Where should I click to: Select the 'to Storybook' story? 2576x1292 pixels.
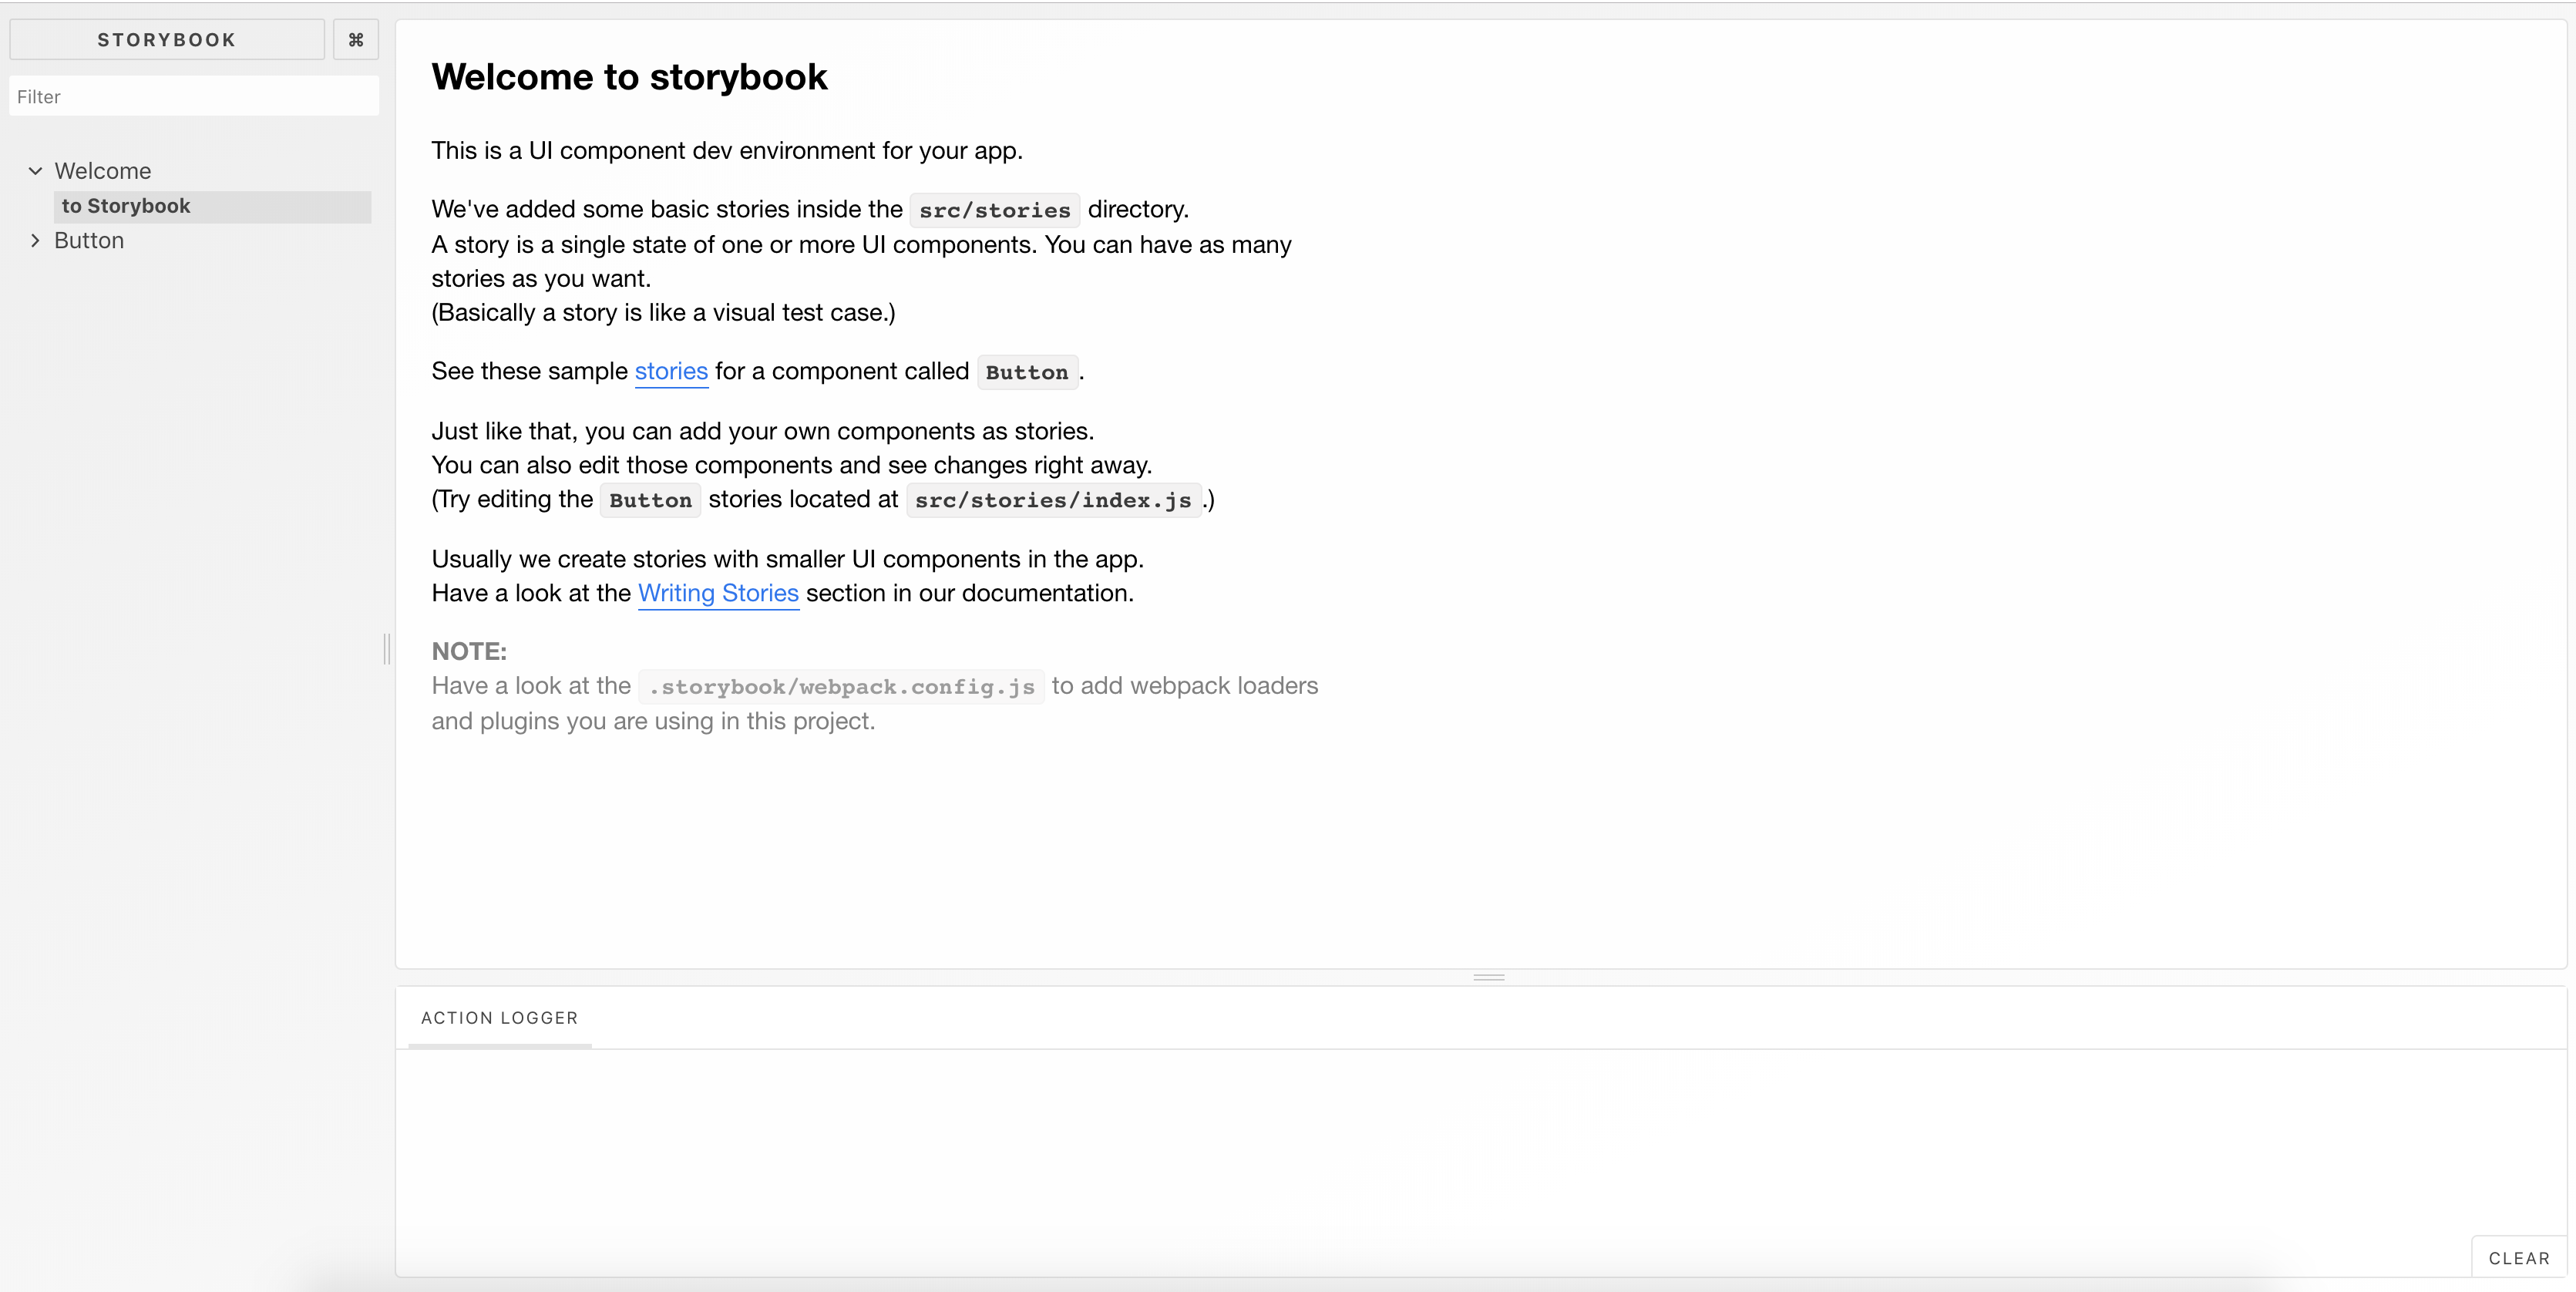126,206
